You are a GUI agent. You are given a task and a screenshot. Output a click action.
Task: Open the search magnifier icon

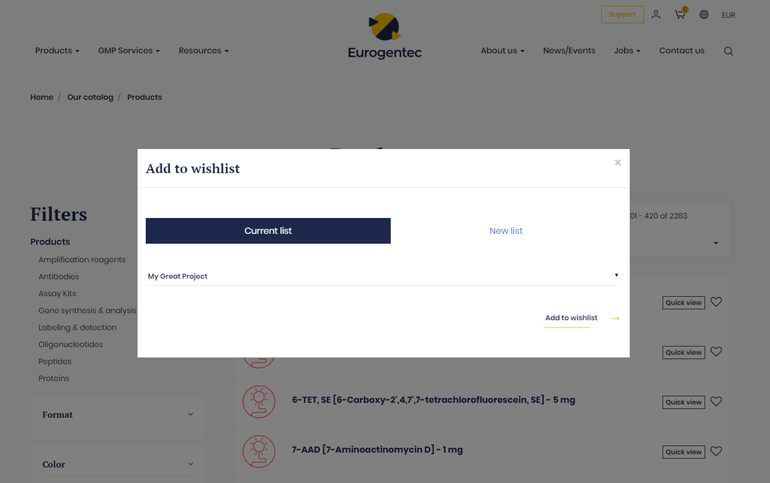pos(728,51)
